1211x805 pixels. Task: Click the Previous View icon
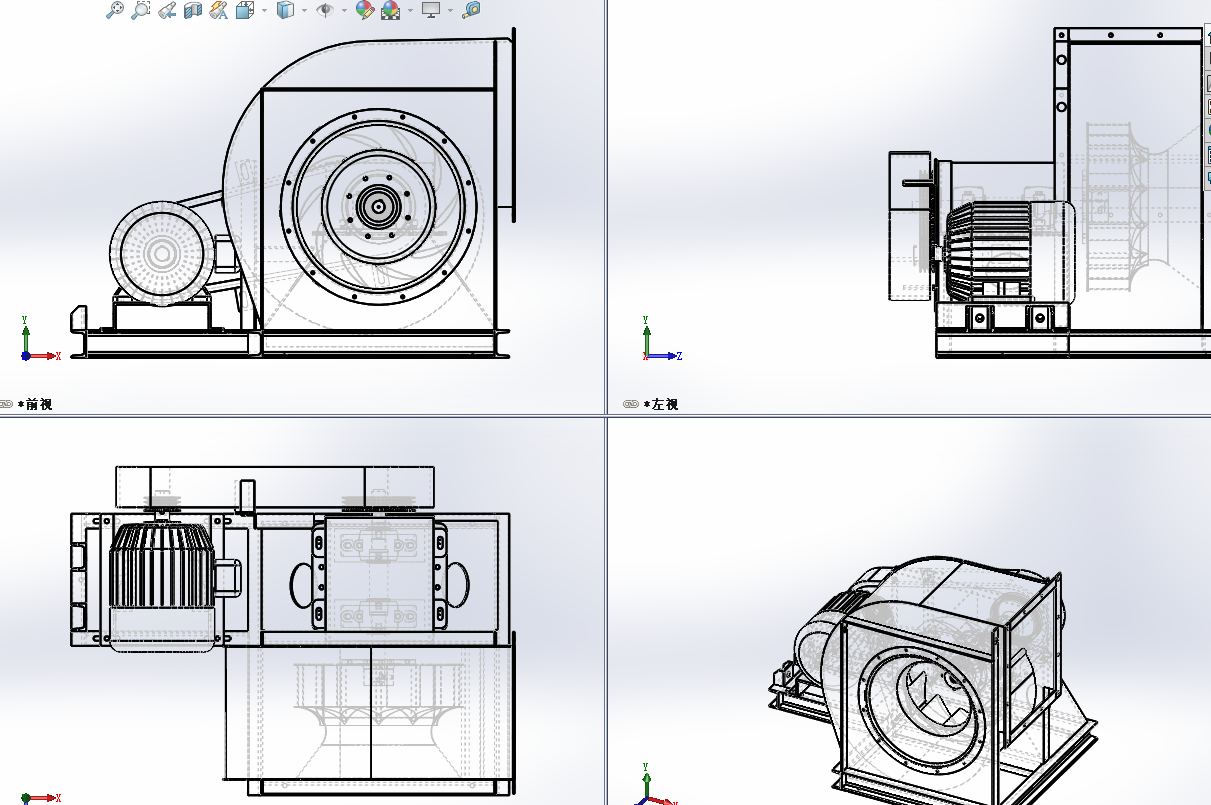(x=168, y=10)
